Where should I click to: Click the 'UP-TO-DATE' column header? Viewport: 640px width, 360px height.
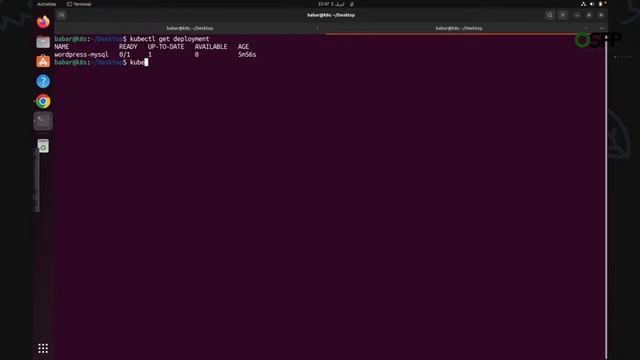coord(166,47)
